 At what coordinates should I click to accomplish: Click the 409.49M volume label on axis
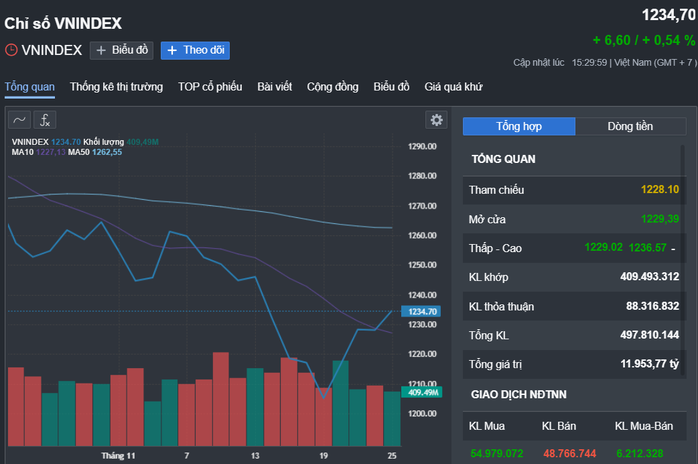point(422,392)
